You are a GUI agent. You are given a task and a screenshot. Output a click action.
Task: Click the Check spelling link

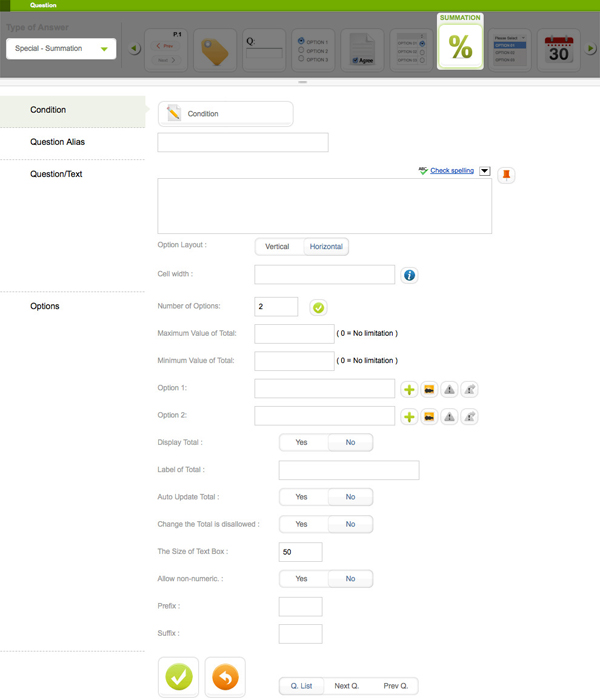tap(451, 171)
